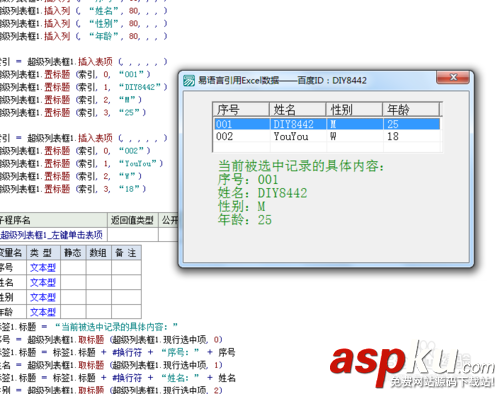Select the row with 002 in list
Viewport: 500px width, 394px height.
[327, 136]
